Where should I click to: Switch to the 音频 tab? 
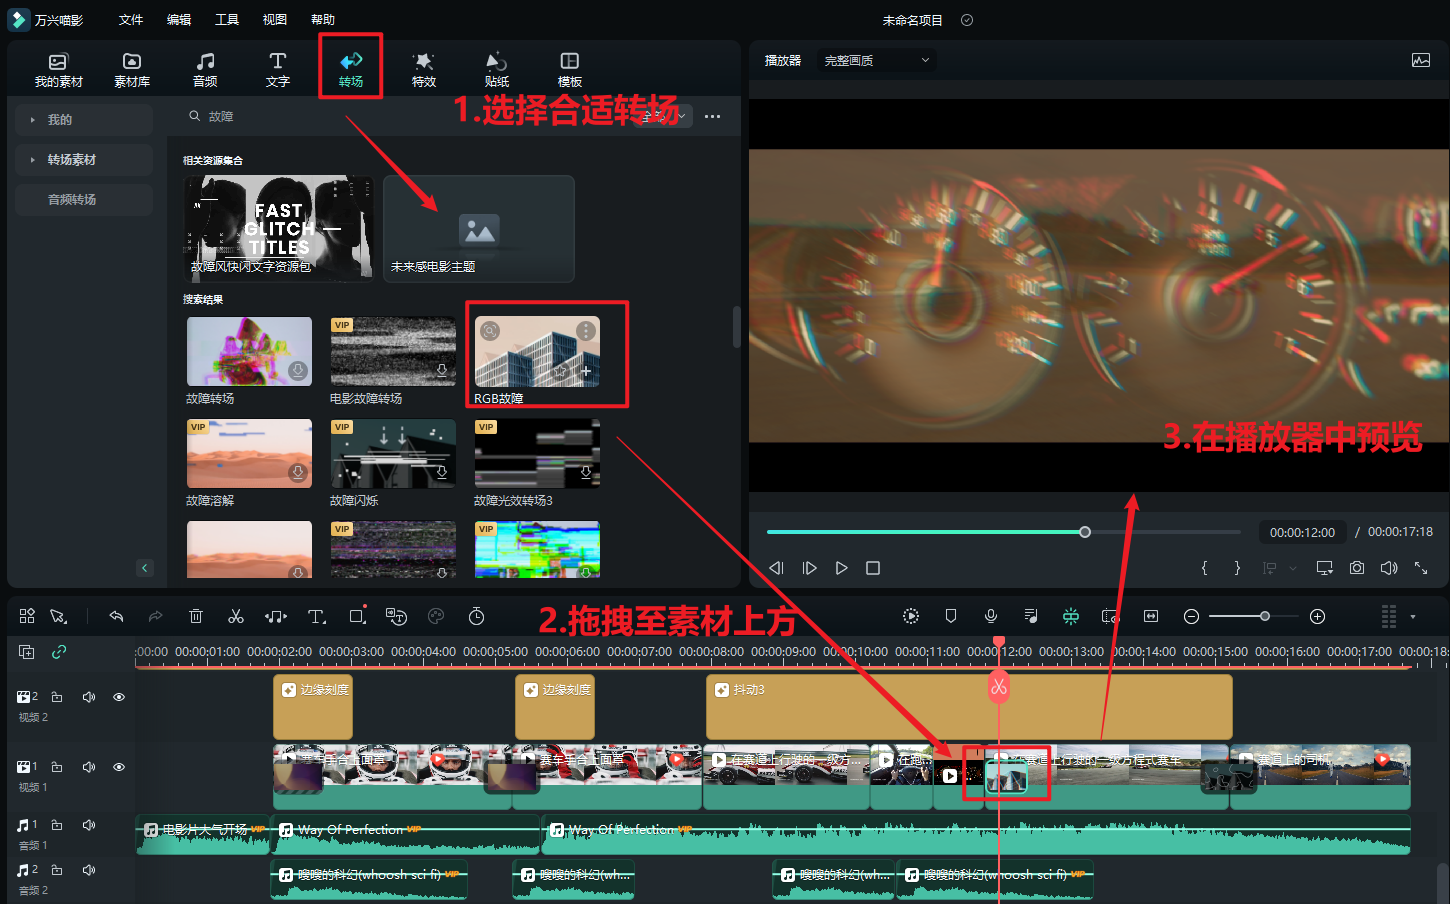[205, 69]
